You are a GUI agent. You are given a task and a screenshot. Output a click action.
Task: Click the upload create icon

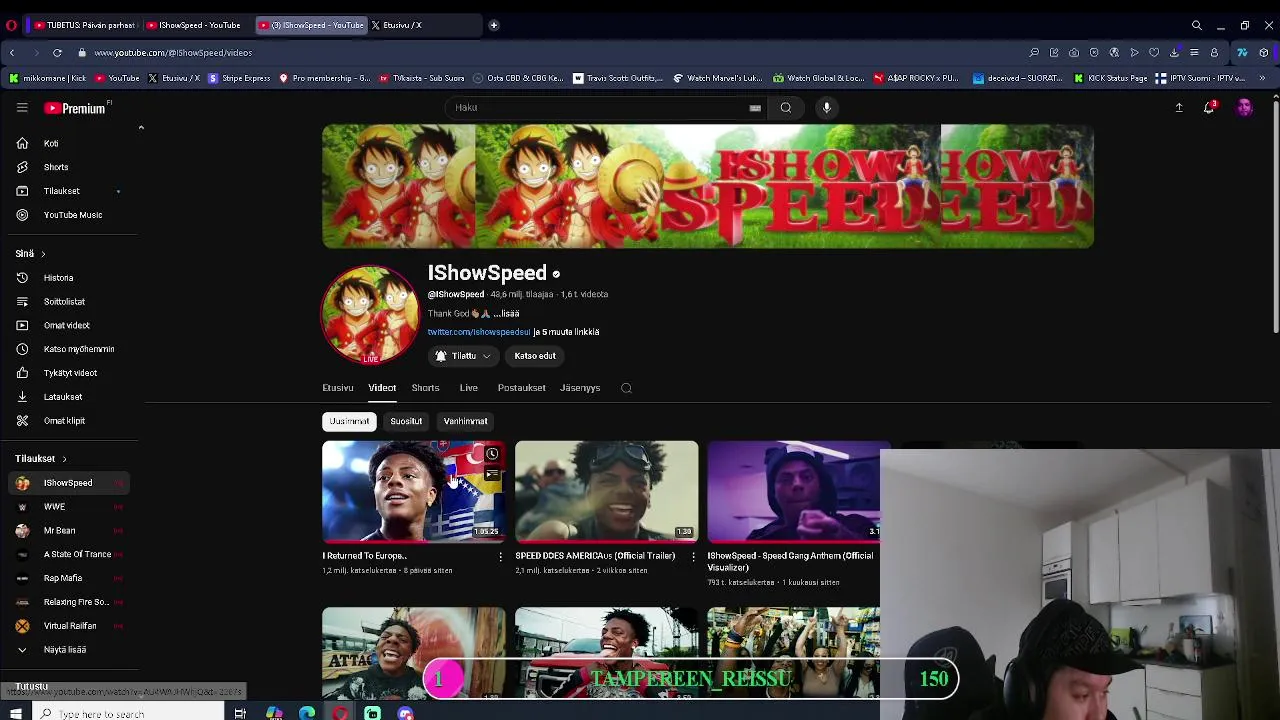tap(1179, 108)
